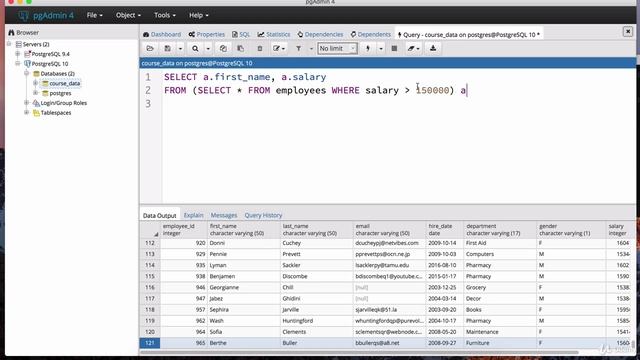Switch to the SQL tab
The height and width of the screenshot is (360, 640).
[x=241, y=34]
